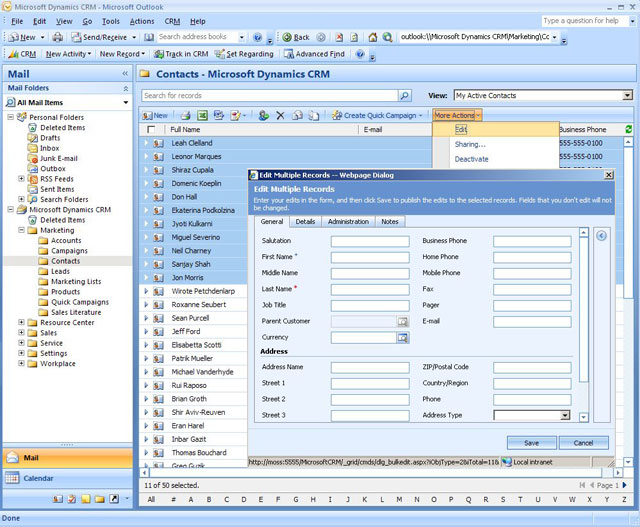
Task: Click the Refresh page icon in web toolbar
Action: tap(354, 37)
